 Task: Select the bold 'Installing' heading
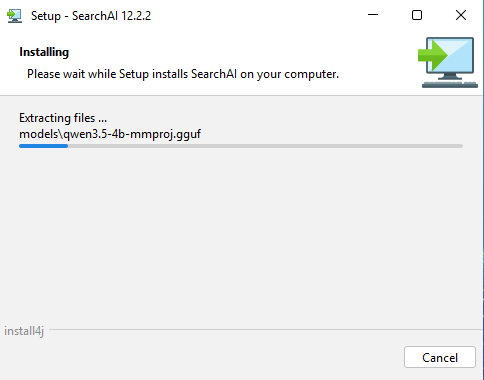click(44, 52)
